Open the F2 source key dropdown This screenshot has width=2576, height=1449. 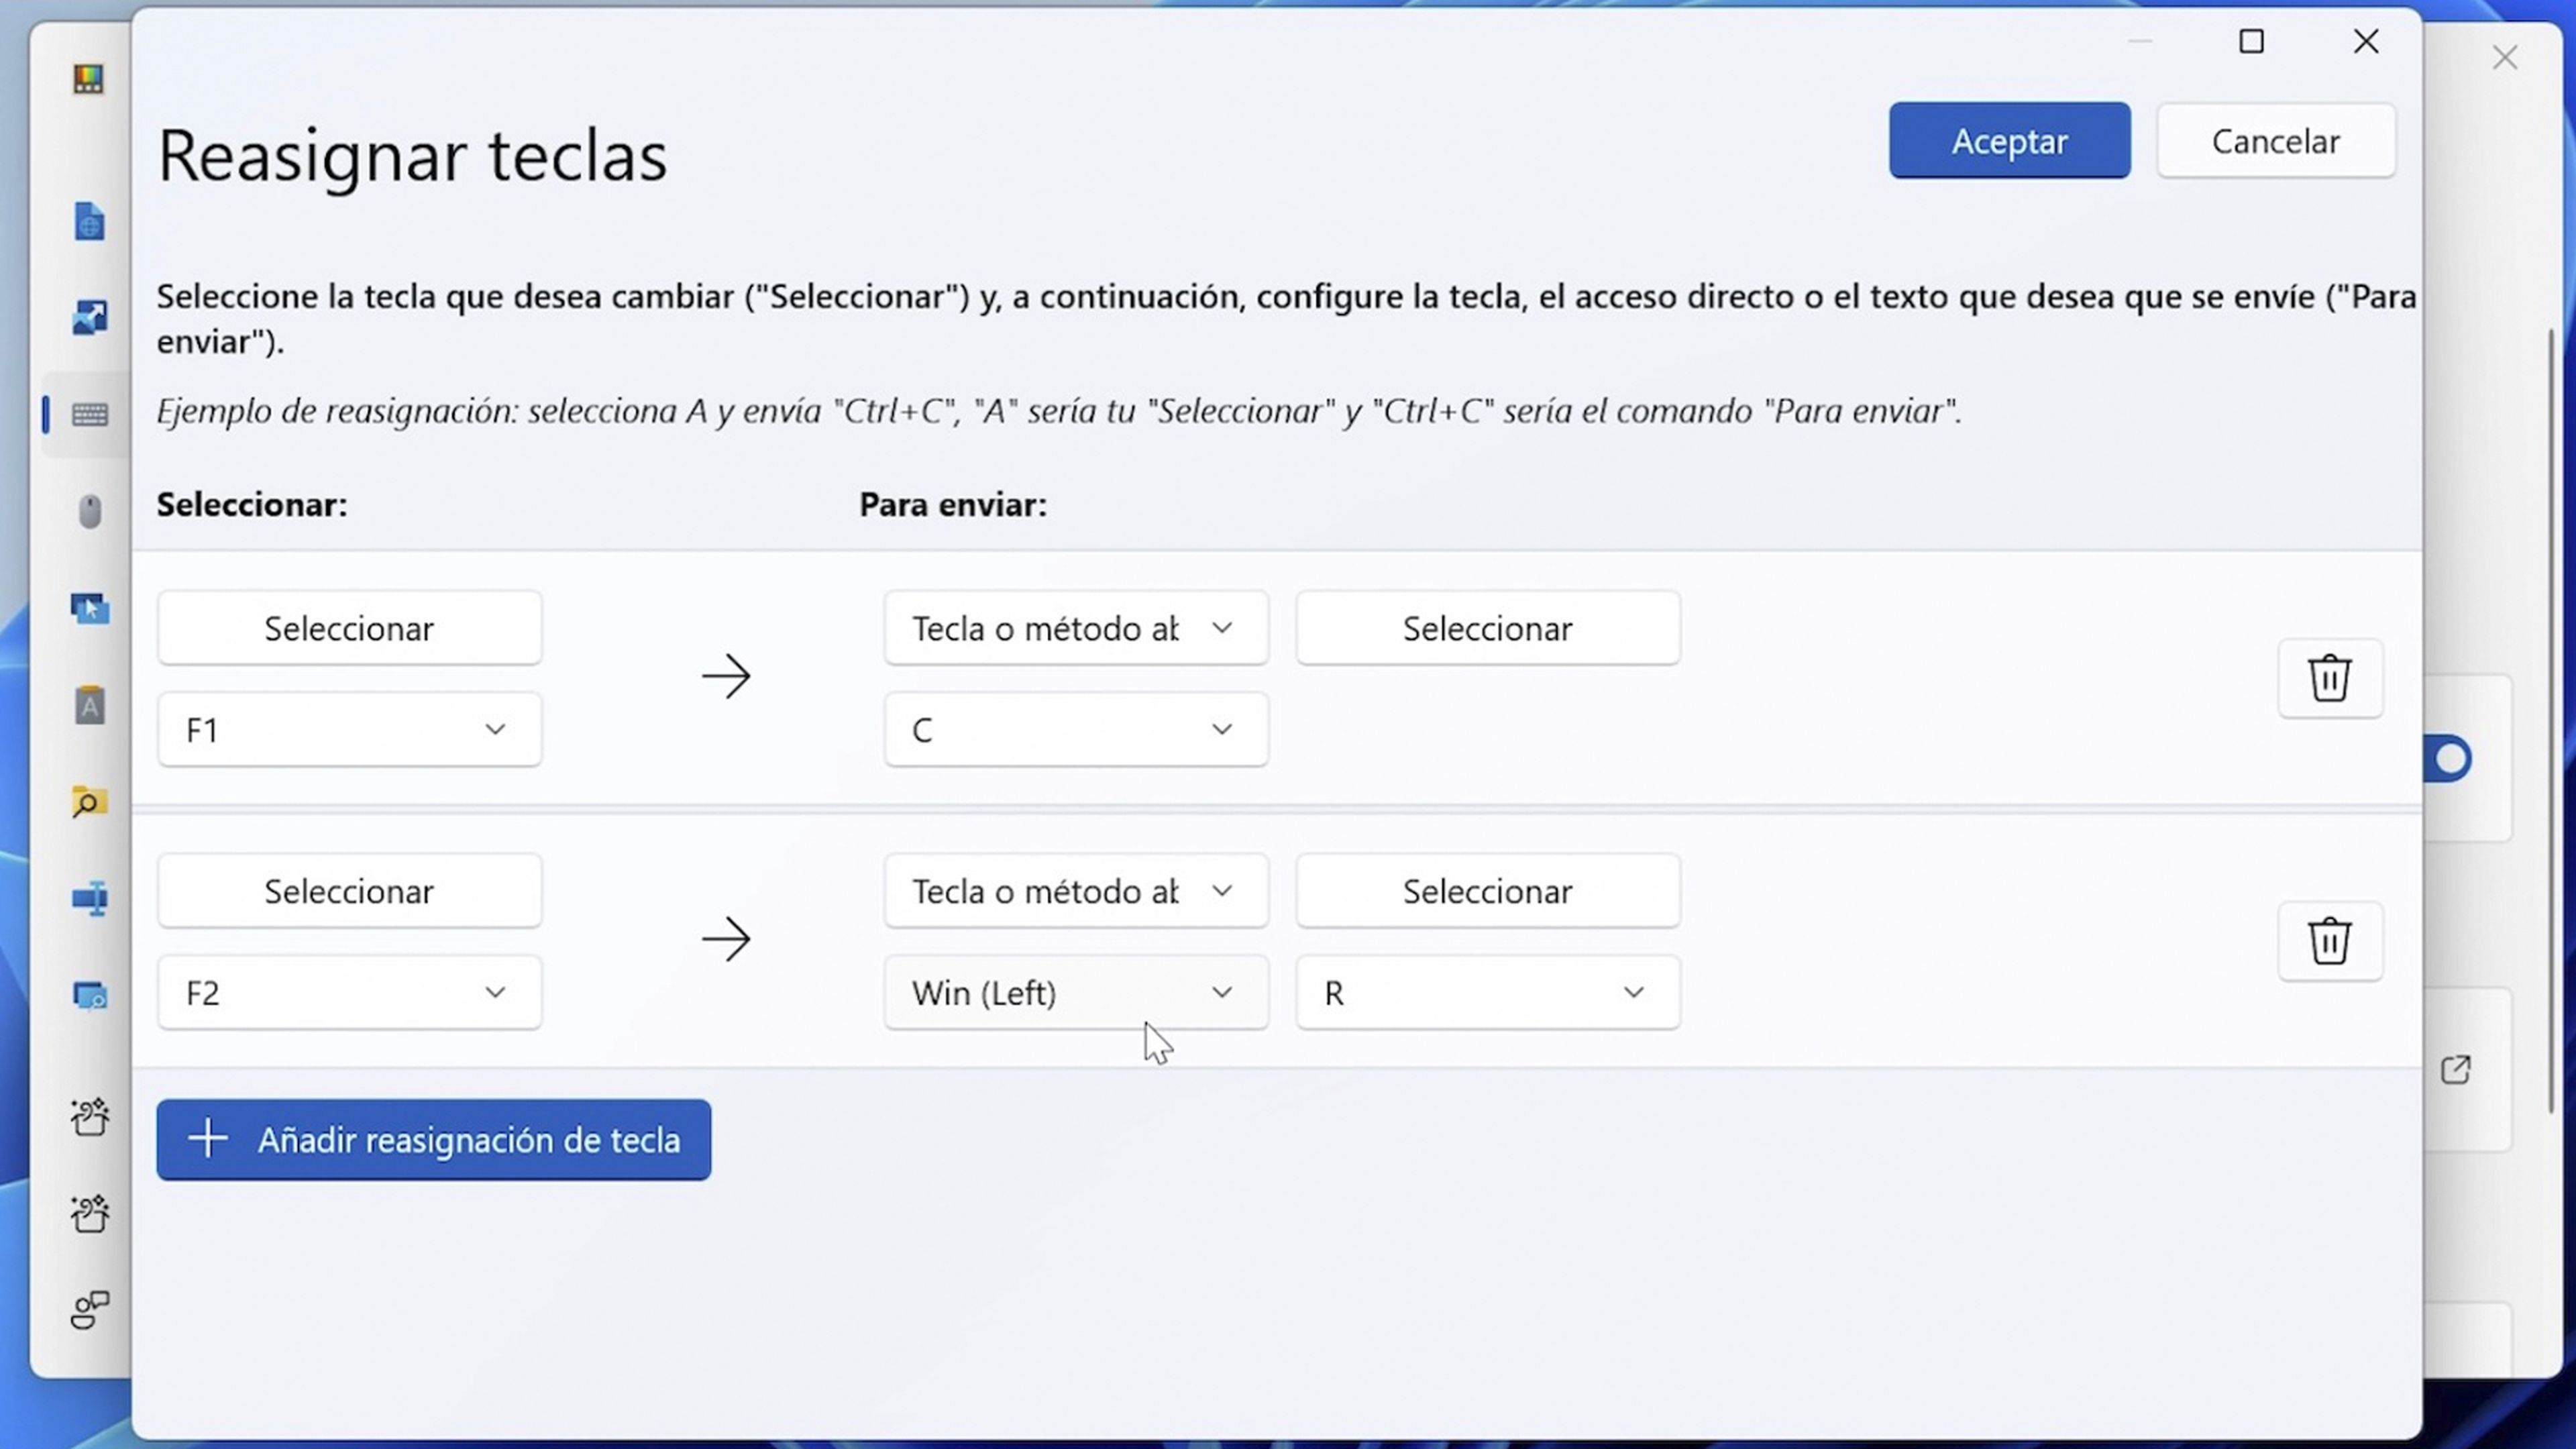[349, 993]
